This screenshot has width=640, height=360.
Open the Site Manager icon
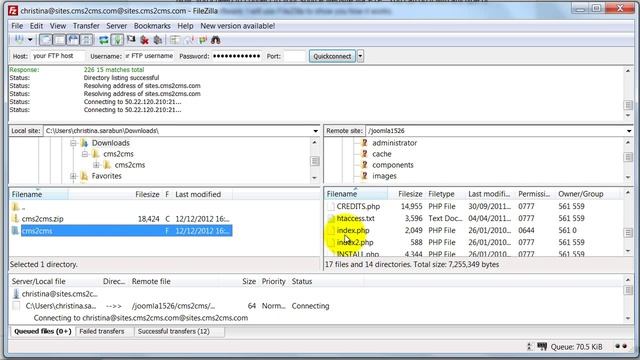pyautogui.click(x=19, y=40)
